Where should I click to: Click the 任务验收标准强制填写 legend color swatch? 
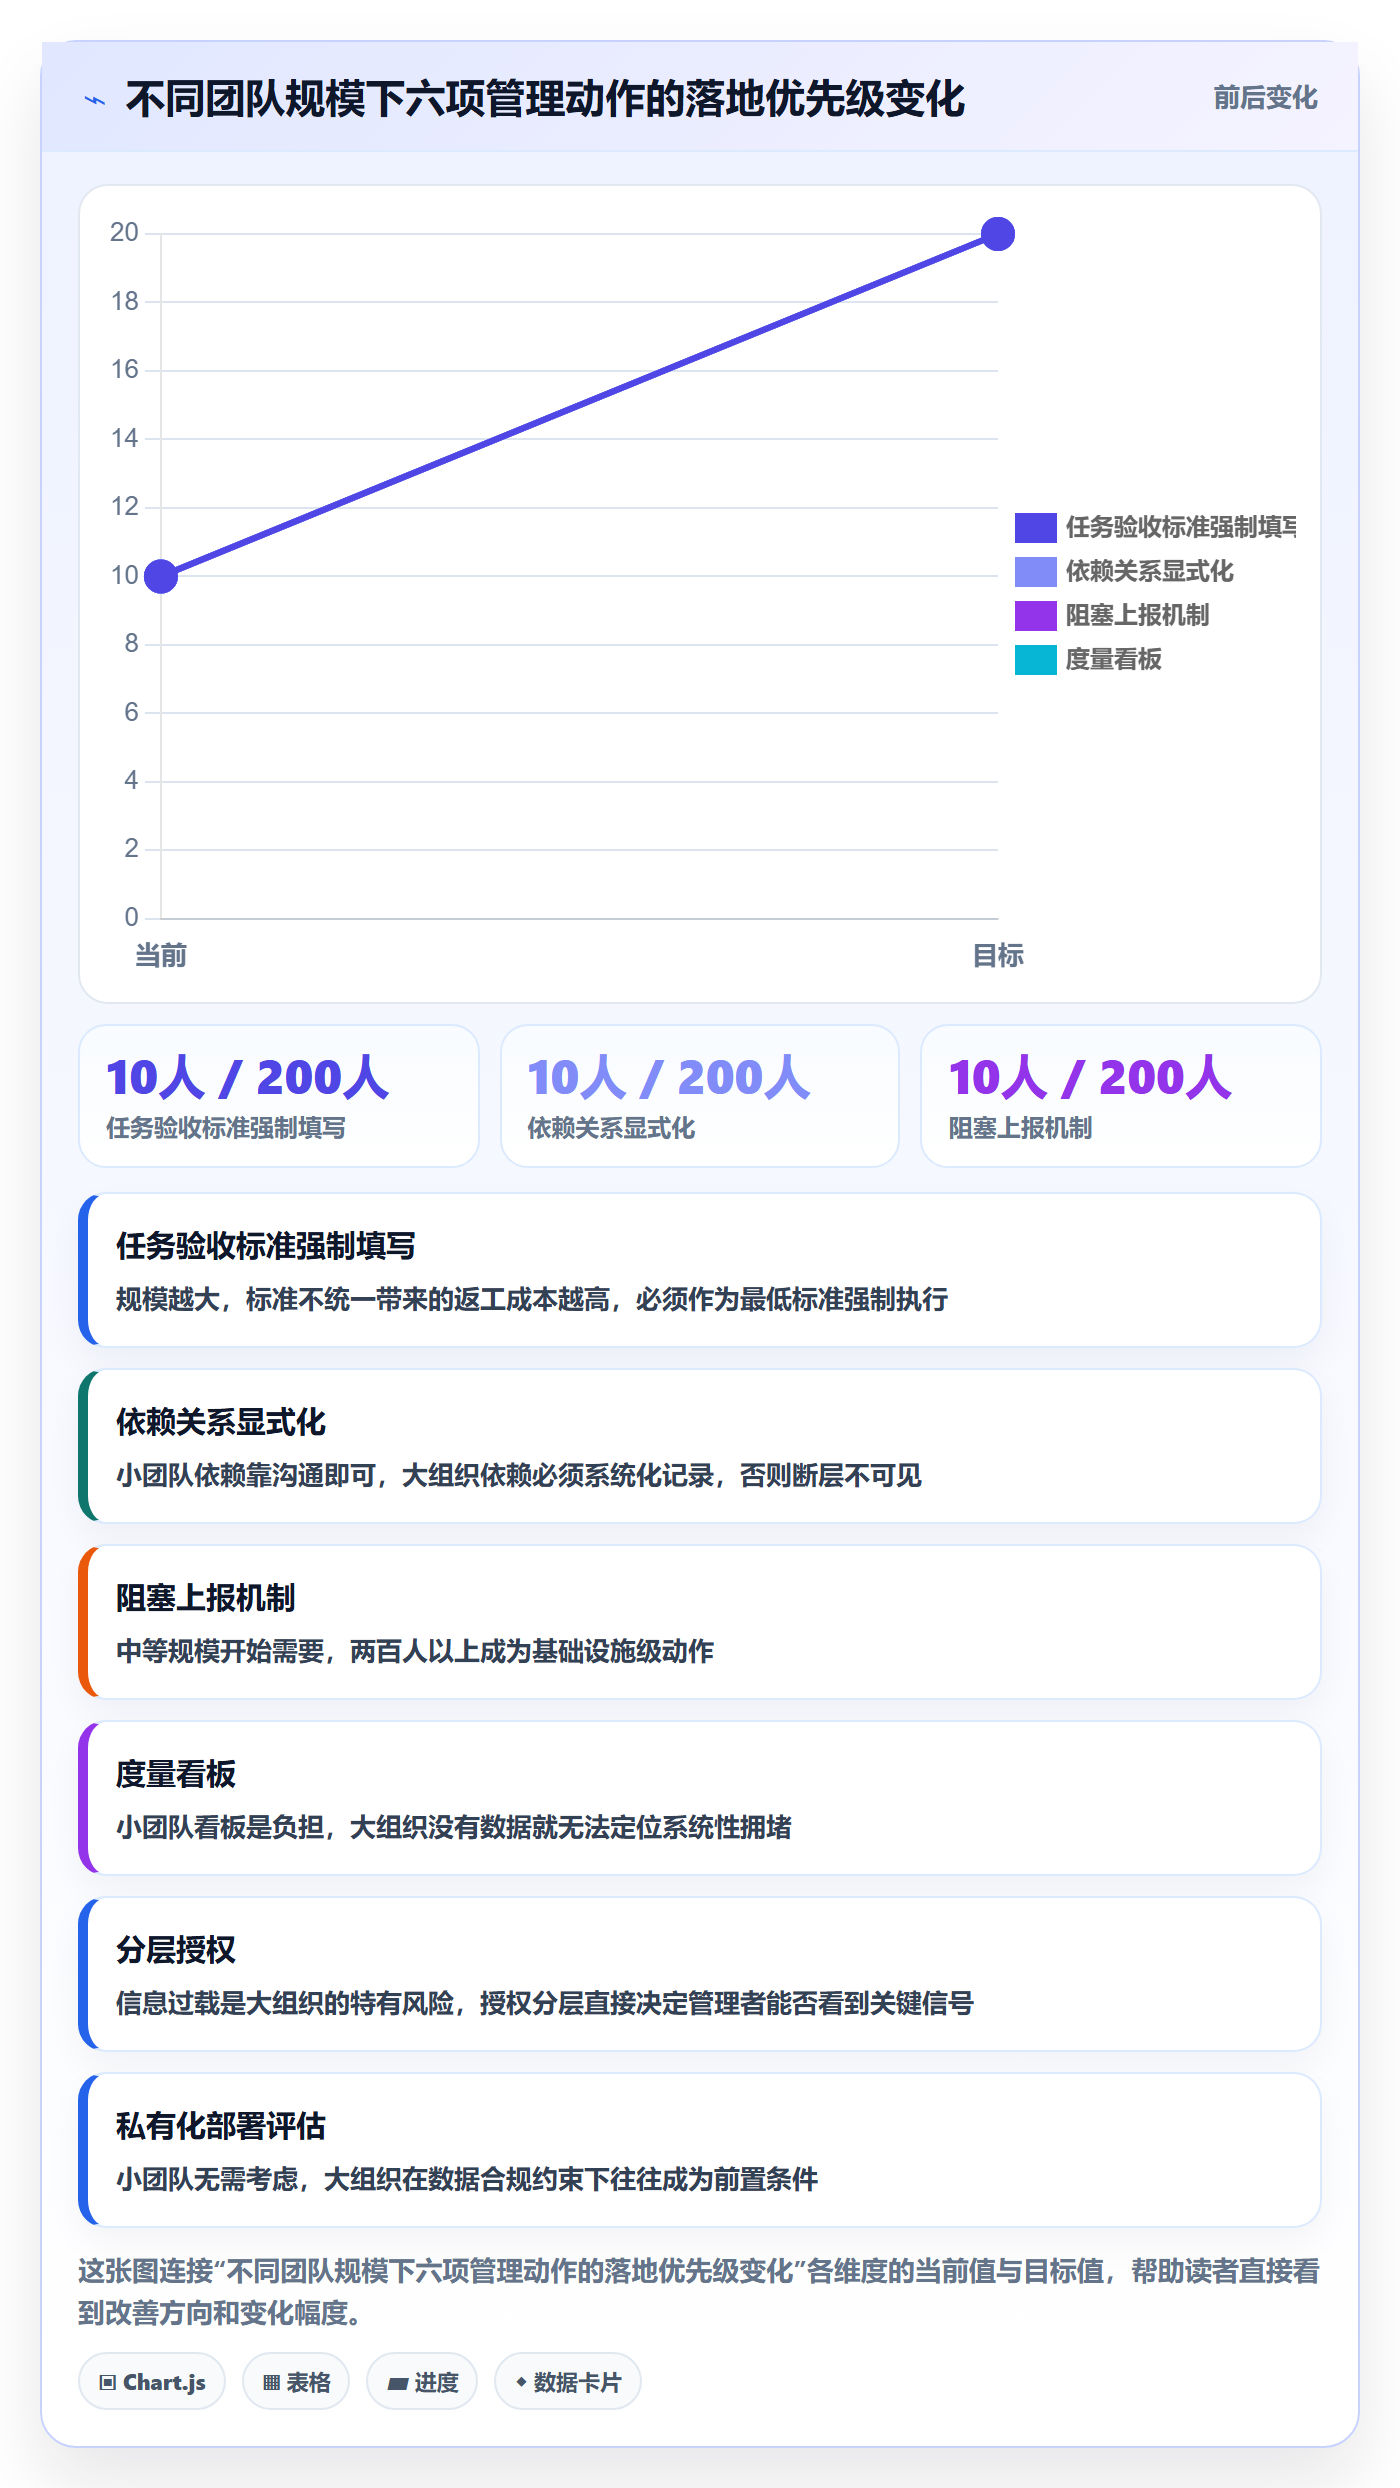1035,527
